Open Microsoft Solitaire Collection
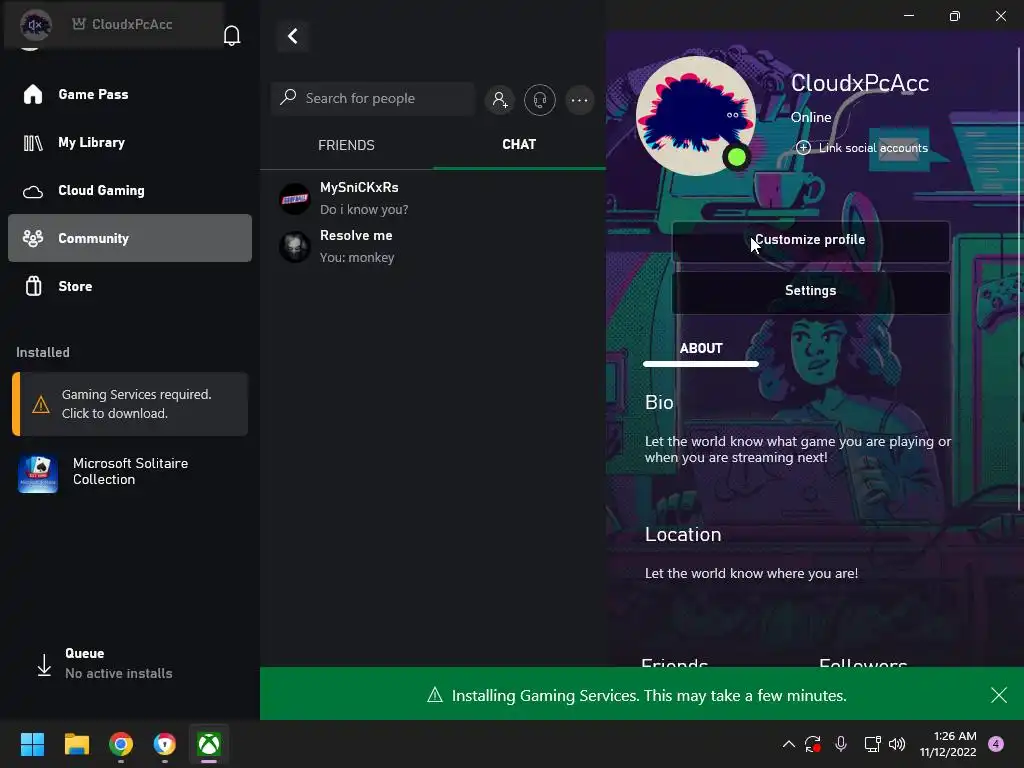The image size is (1024, 768). coord(130,472)
